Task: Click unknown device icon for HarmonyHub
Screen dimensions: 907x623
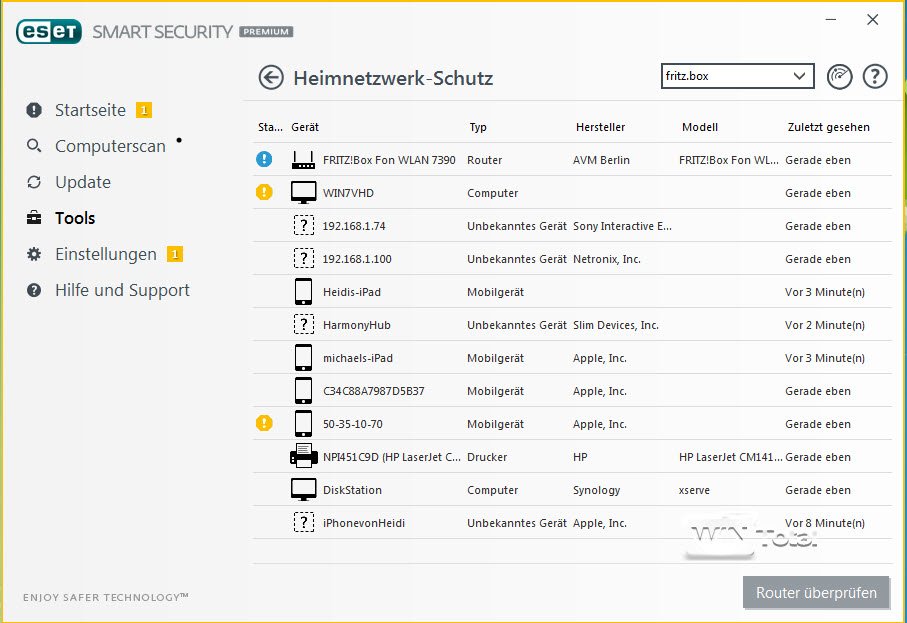Action: tap(304, 324)
